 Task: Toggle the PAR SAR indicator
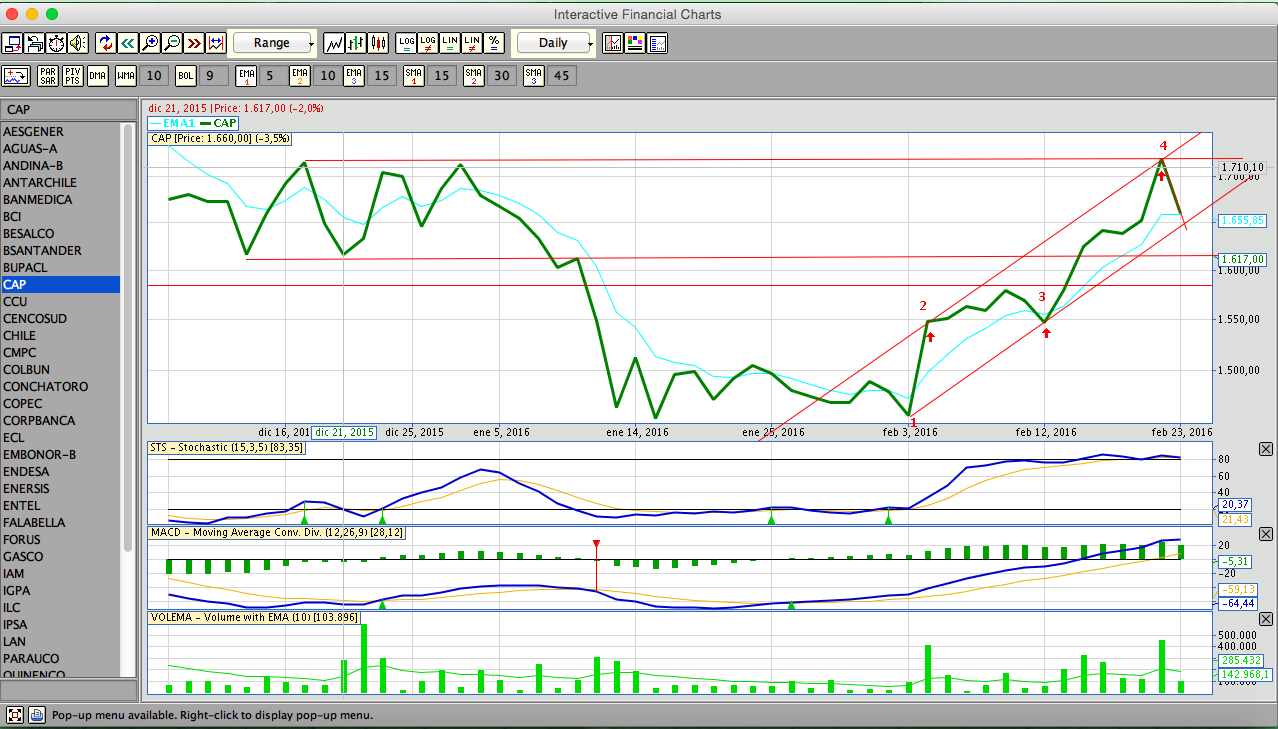click(x=47, y=76)
